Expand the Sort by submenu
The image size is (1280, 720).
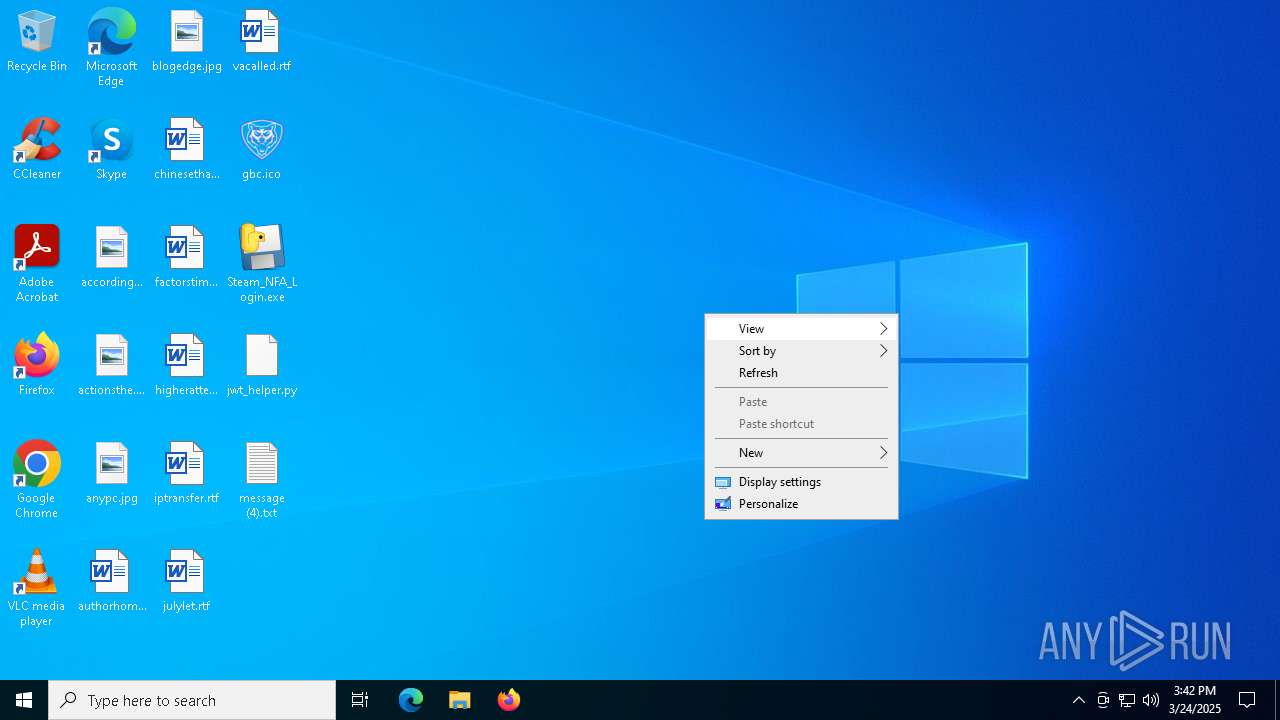(x=801, y=351)
